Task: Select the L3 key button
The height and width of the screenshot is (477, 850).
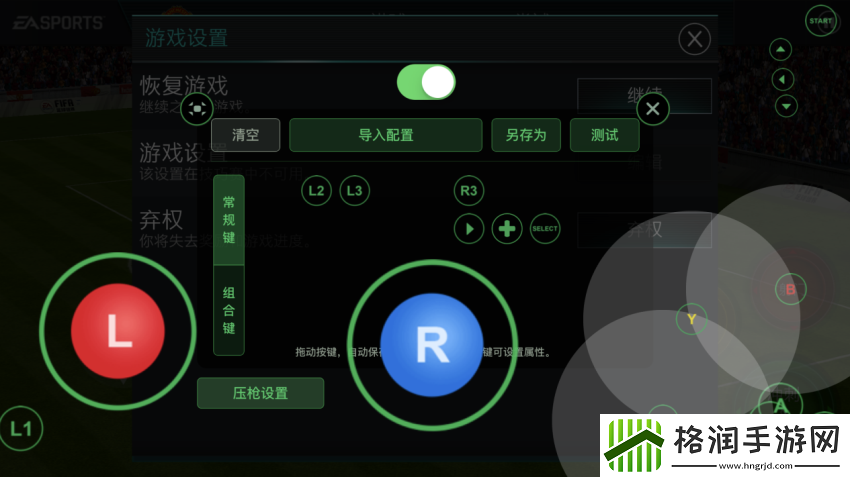Action: [354, 190]
